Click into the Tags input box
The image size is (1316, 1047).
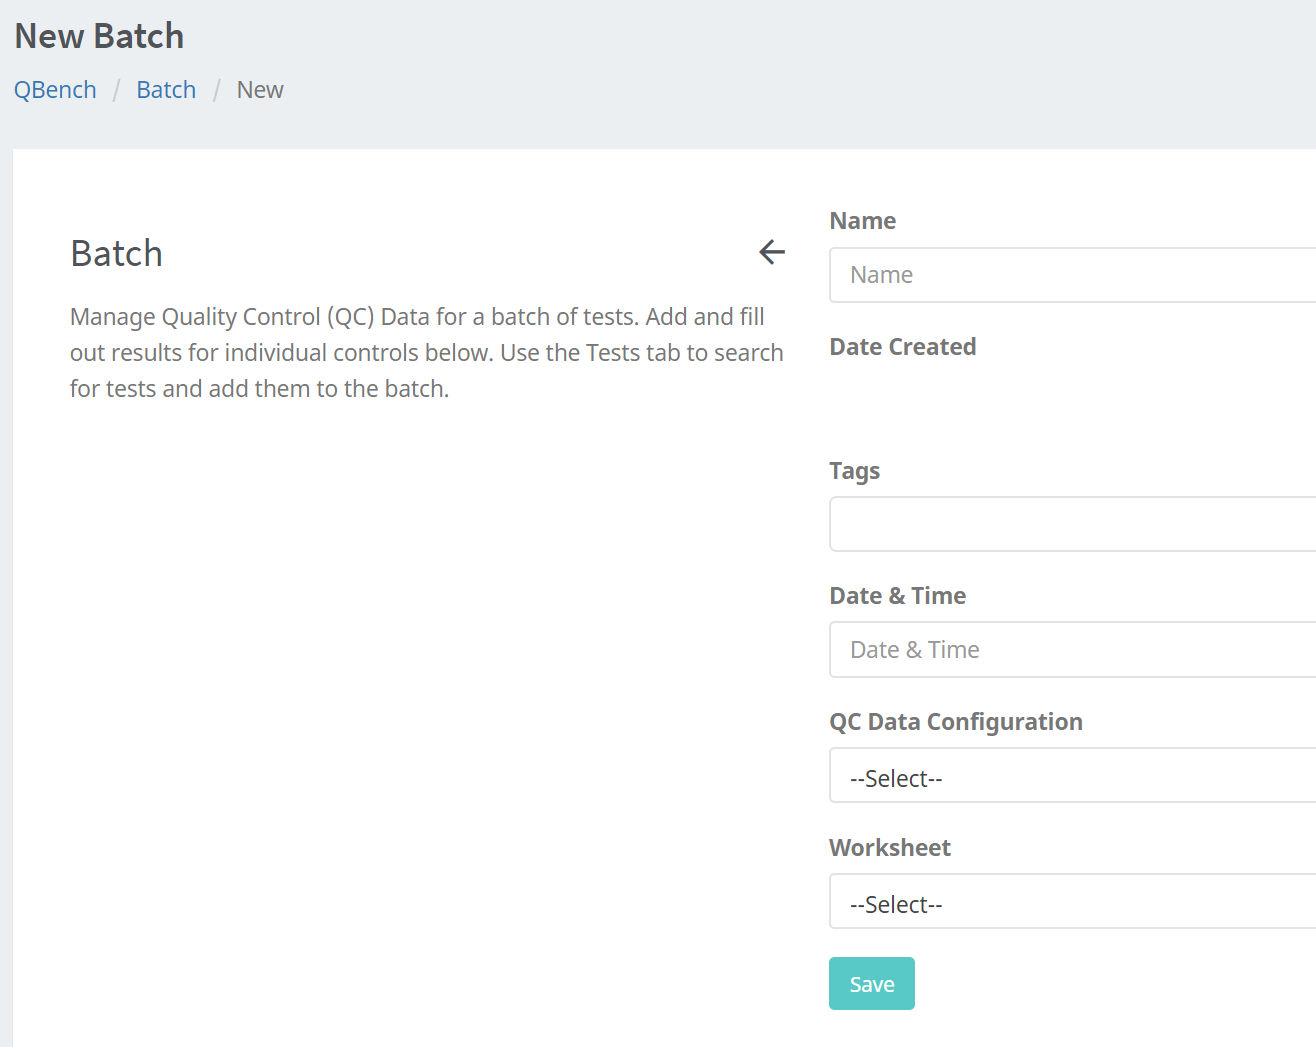[1072, 524]
